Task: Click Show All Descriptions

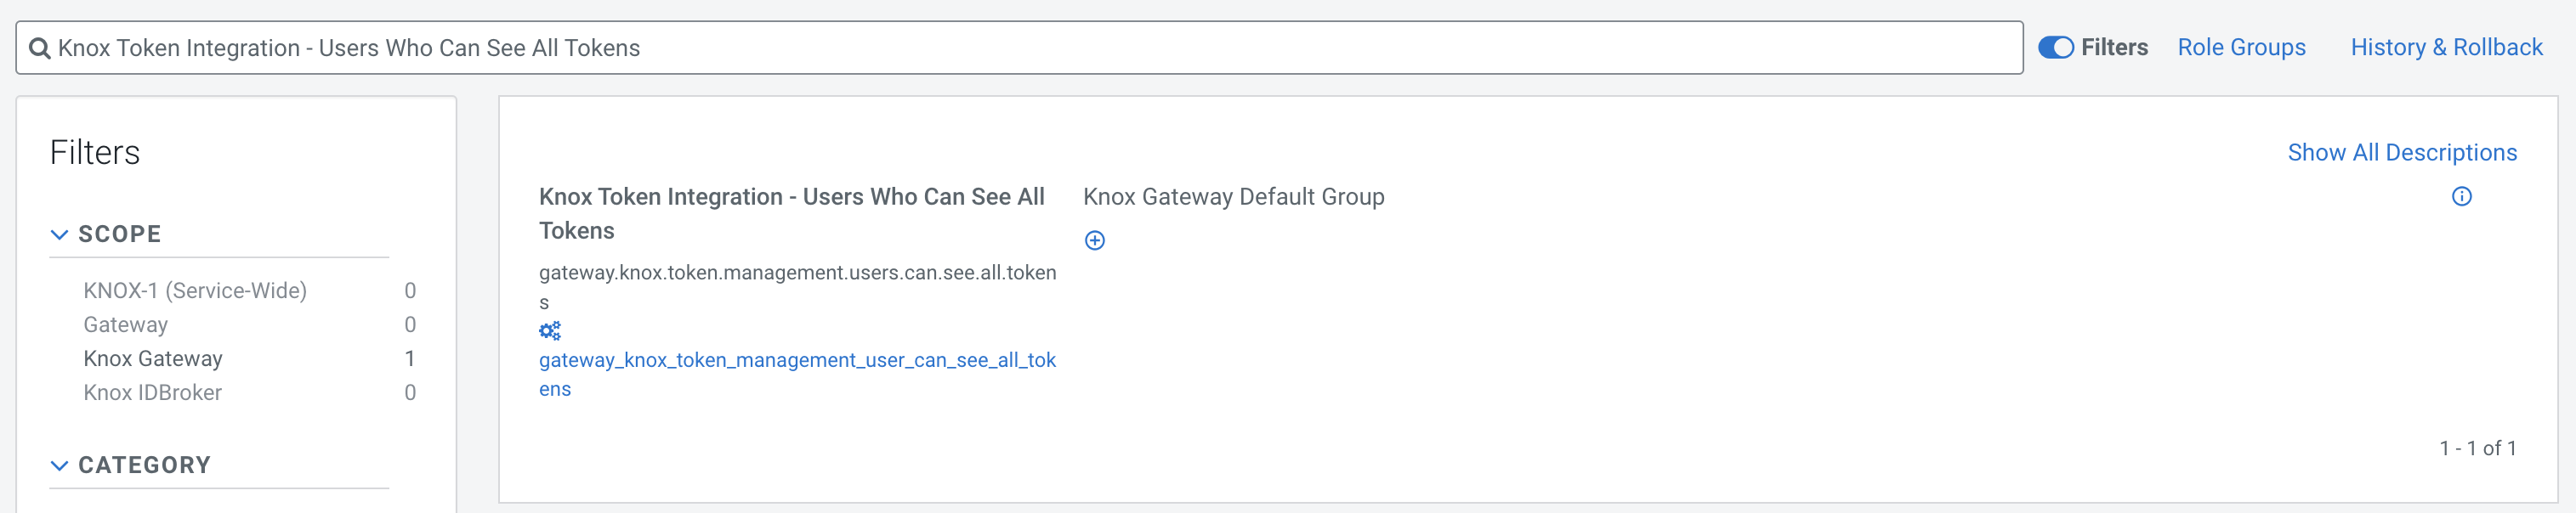Action: click(2401, 153)
